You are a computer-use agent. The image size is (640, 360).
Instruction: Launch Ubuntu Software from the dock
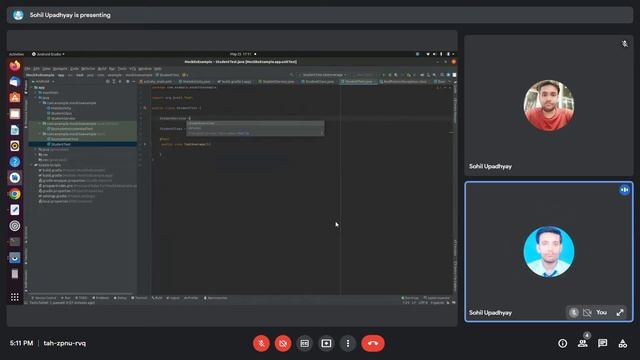[15, 98]
